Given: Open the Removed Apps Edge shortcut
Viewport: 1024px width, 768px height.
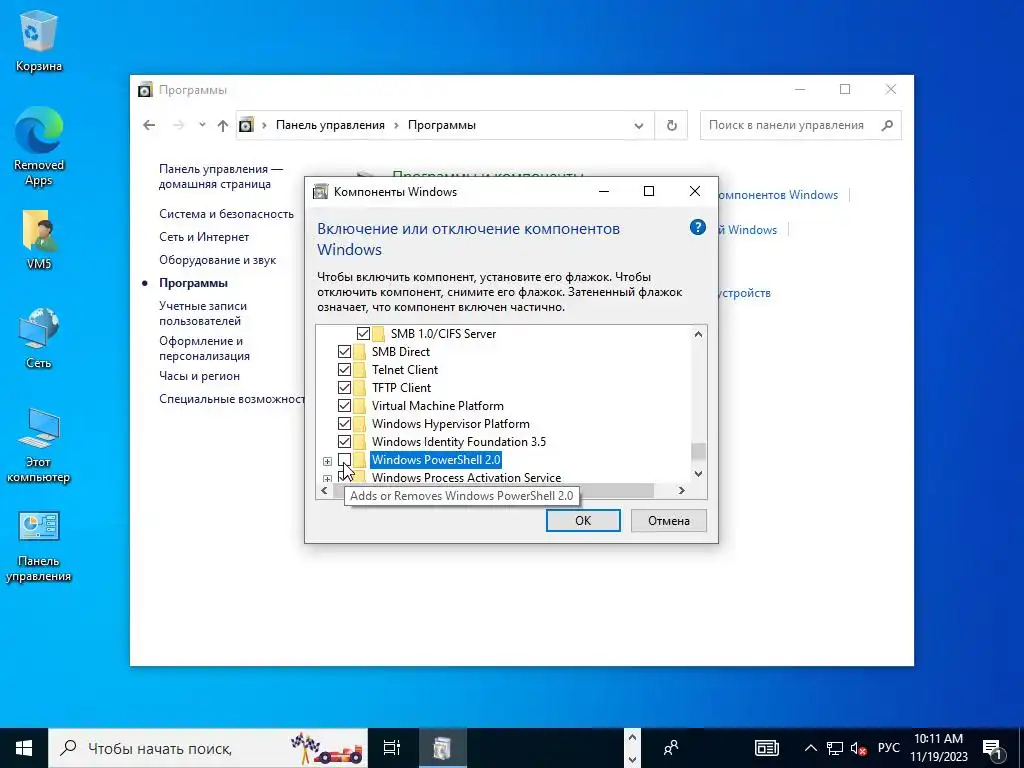Looking at the screenshot, I should 39,146.
